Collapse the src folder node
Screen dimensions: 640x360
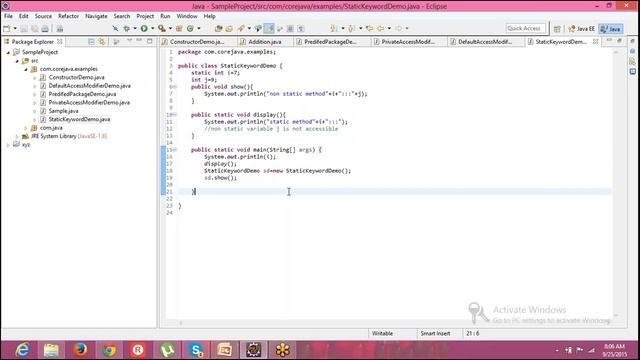(17, 61)
